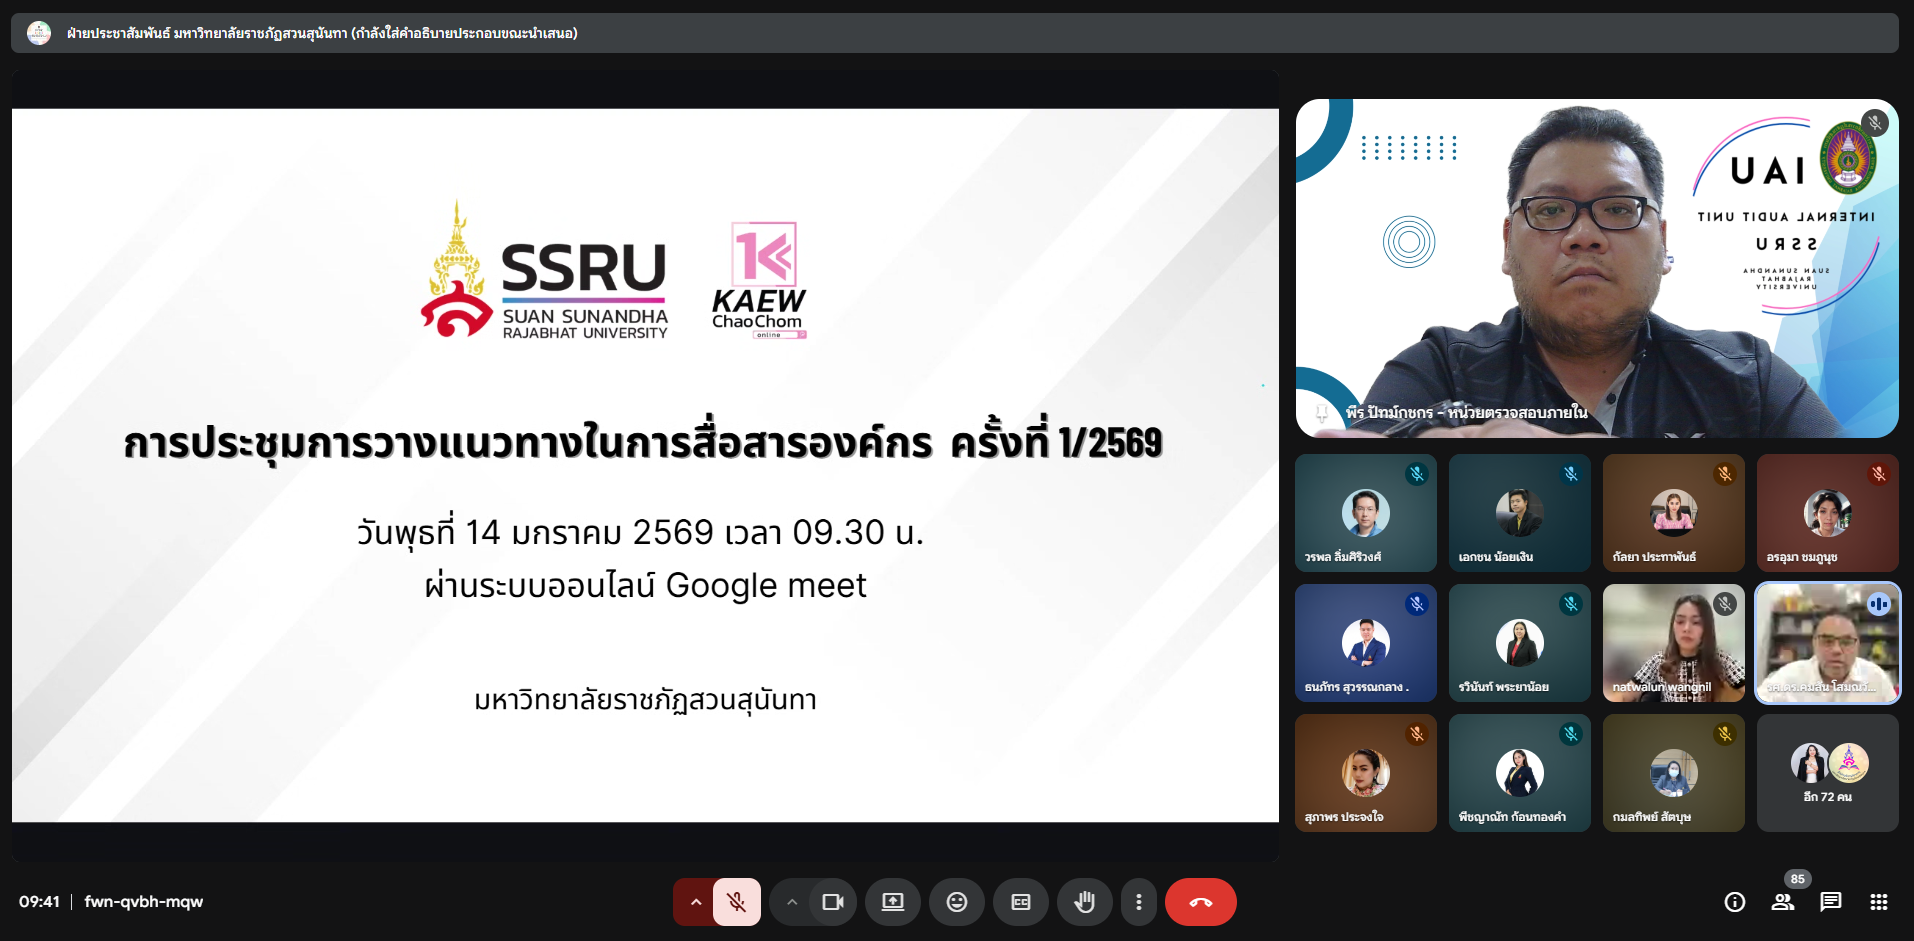Screen dimensions: 1914x941
Task: Toggle closed captions
Action: pyautogui.click(x=1021, y=902)
